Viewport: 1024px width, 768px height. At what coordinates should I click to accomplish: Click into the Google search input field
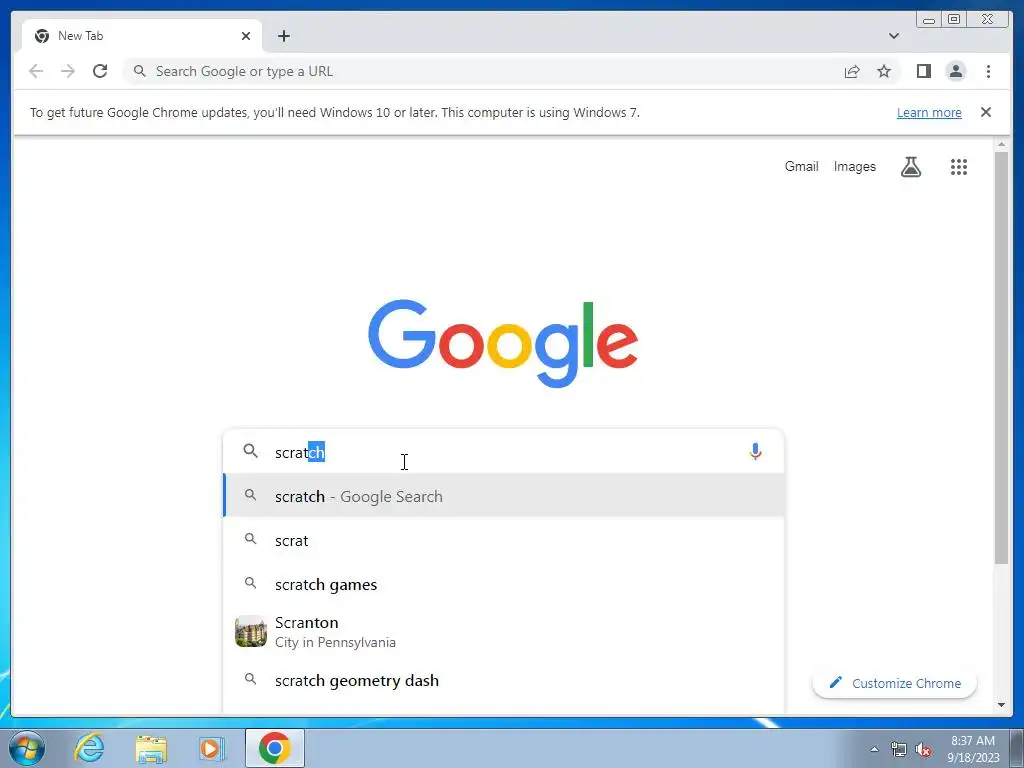tap(503, 452)
